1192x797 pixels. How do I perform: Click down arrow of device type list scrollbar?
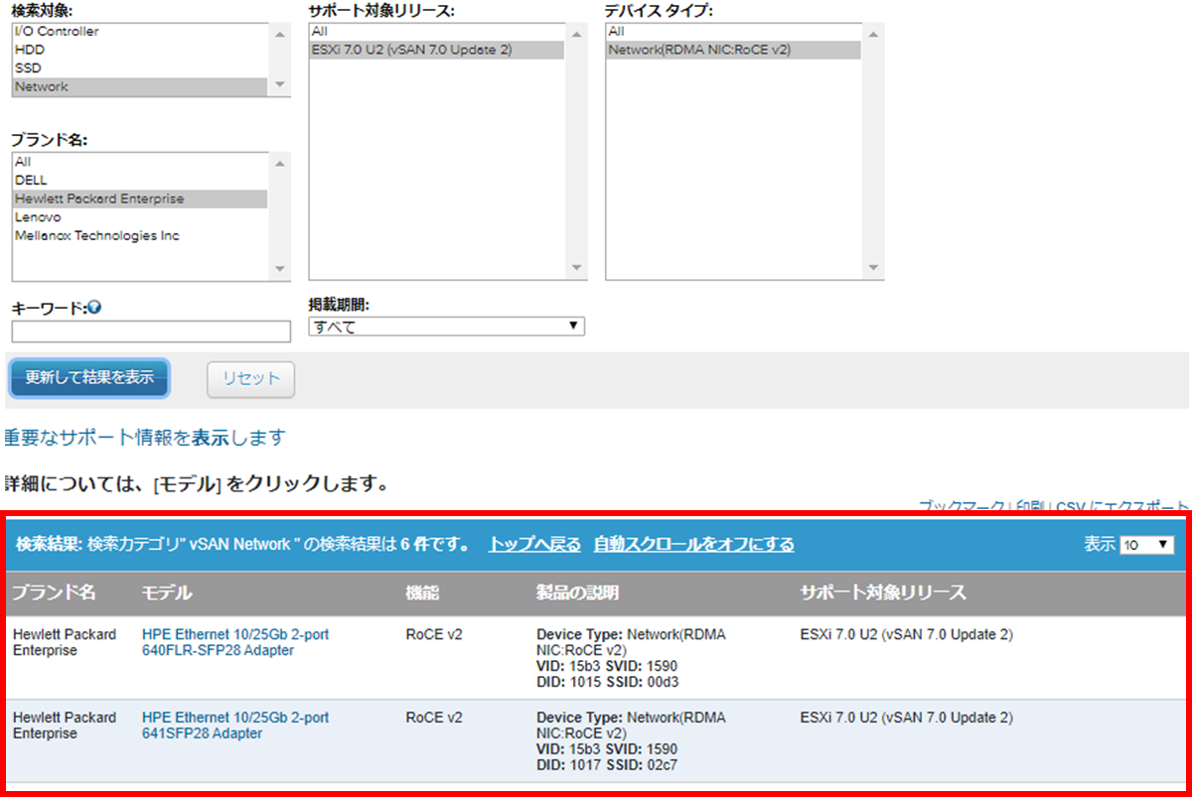pyautogui.click(x=873, y=267)
